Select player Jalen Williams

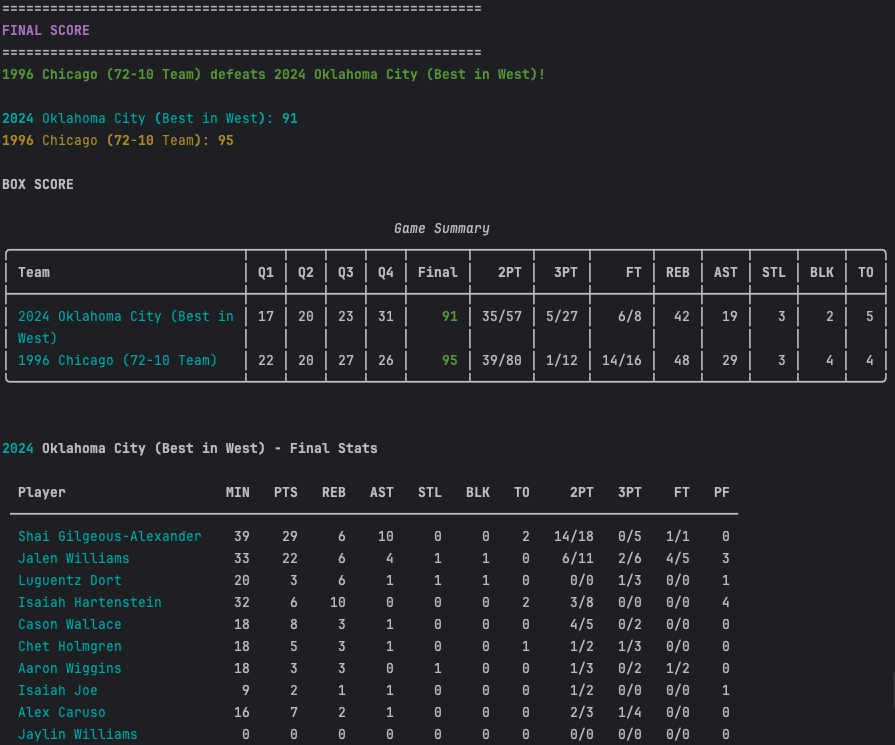[x=74, y=559]
